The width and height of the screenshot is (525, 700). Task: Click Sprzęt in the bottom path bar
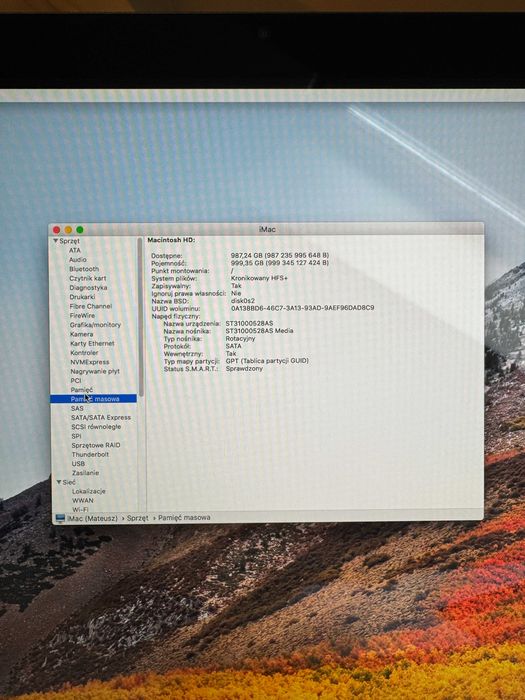138,518
